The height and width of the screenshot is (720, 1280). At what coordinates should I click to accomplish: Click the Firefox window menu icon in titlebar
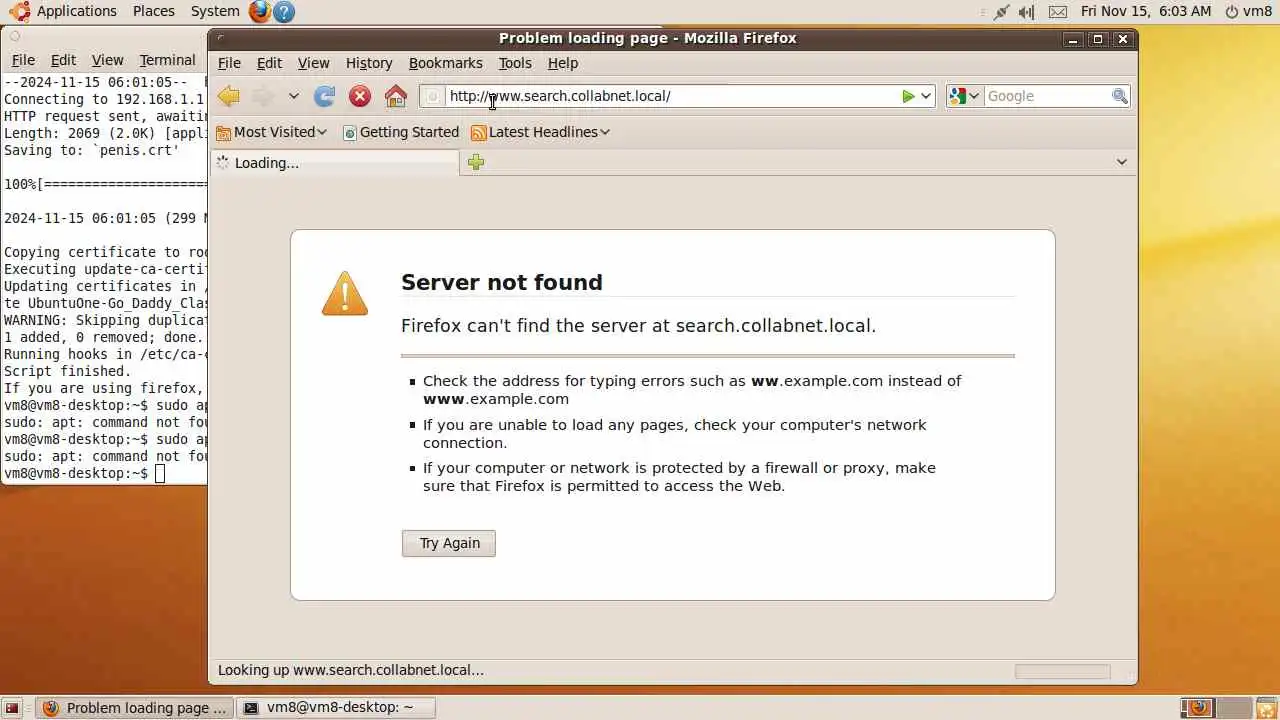point(221,38)
